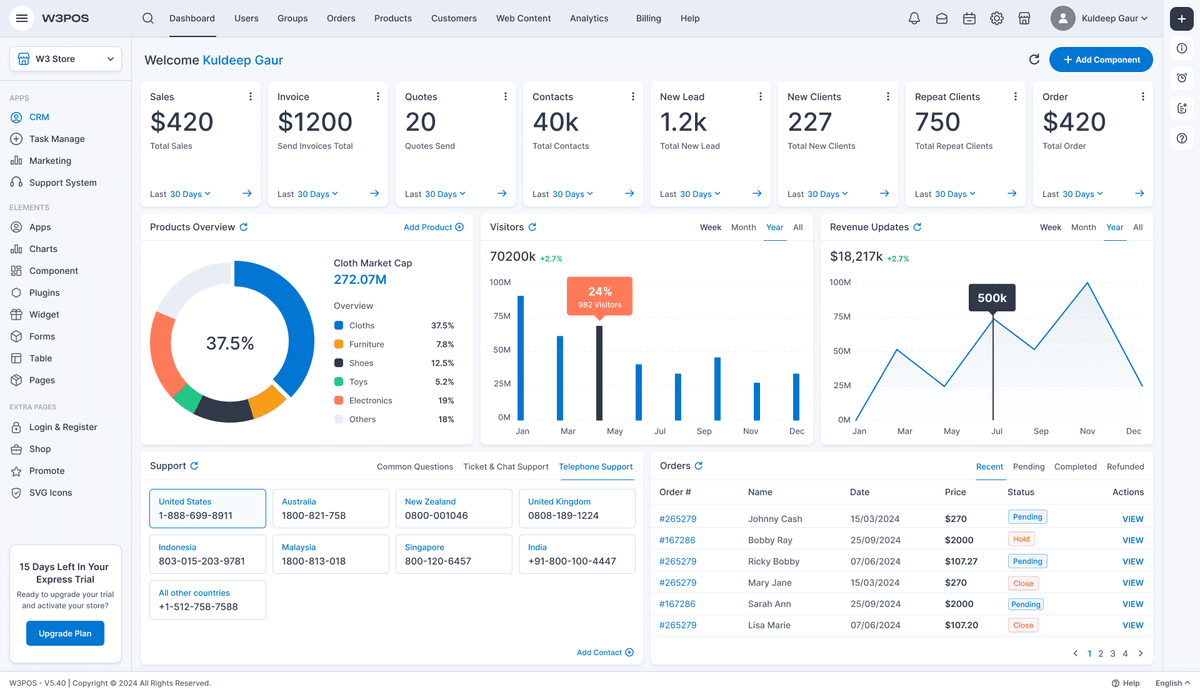Click VIEW for Johnny Cash order
Screen dimensions: 1200x694
pos(1132,519)
